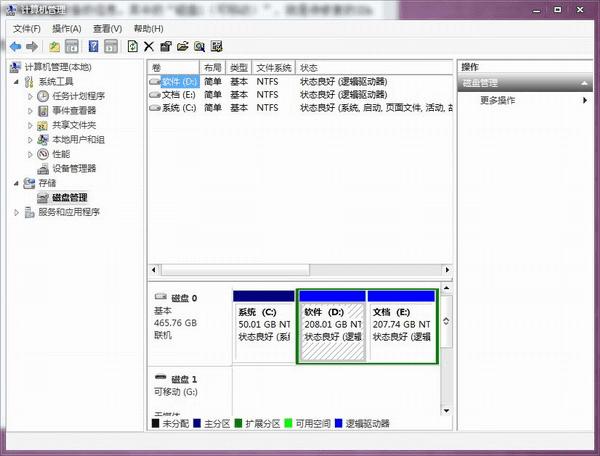Click the 扩展分区 green legend swatch

(238, 423)
